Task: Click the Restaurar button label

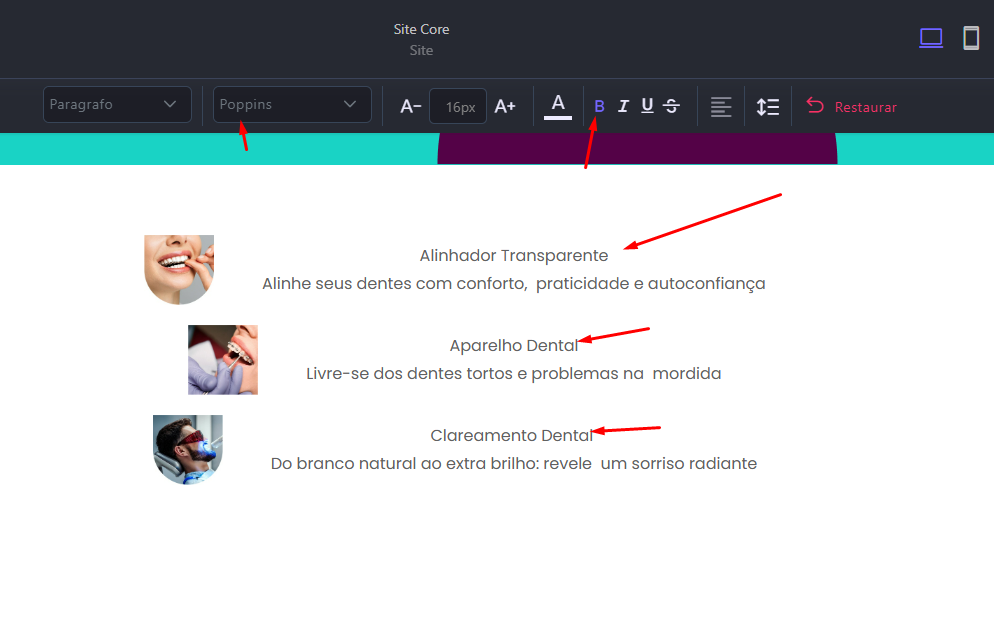Action: [865, 107]
